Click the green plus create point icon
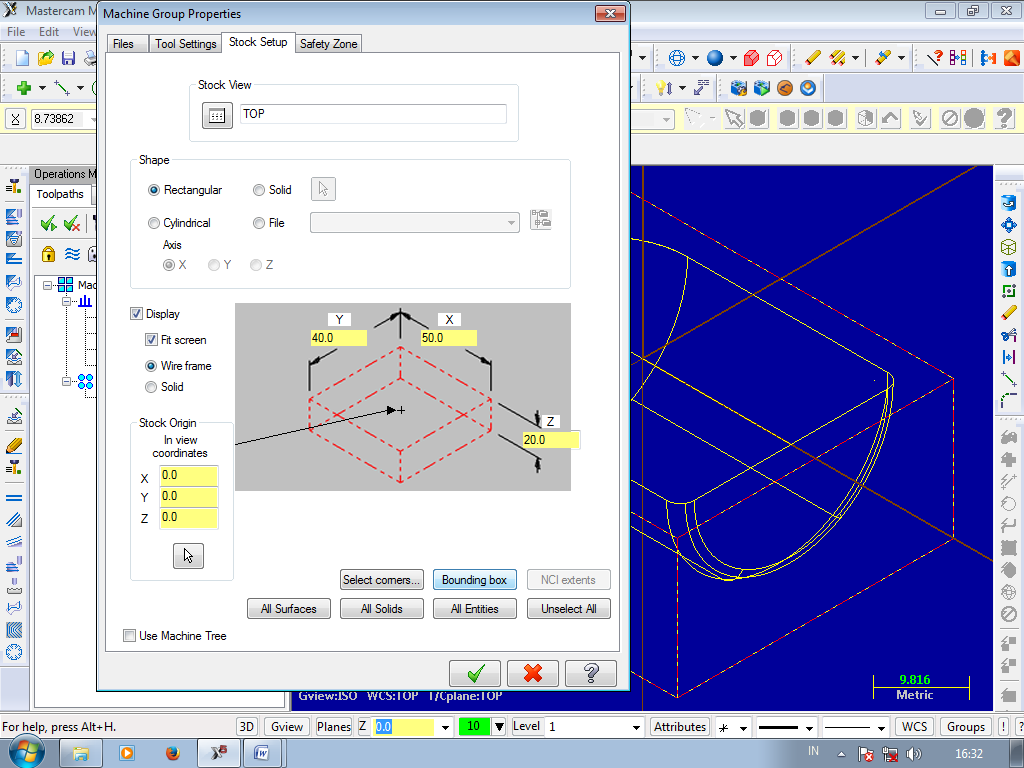The image size is (1024, 768). click(24, 88)
